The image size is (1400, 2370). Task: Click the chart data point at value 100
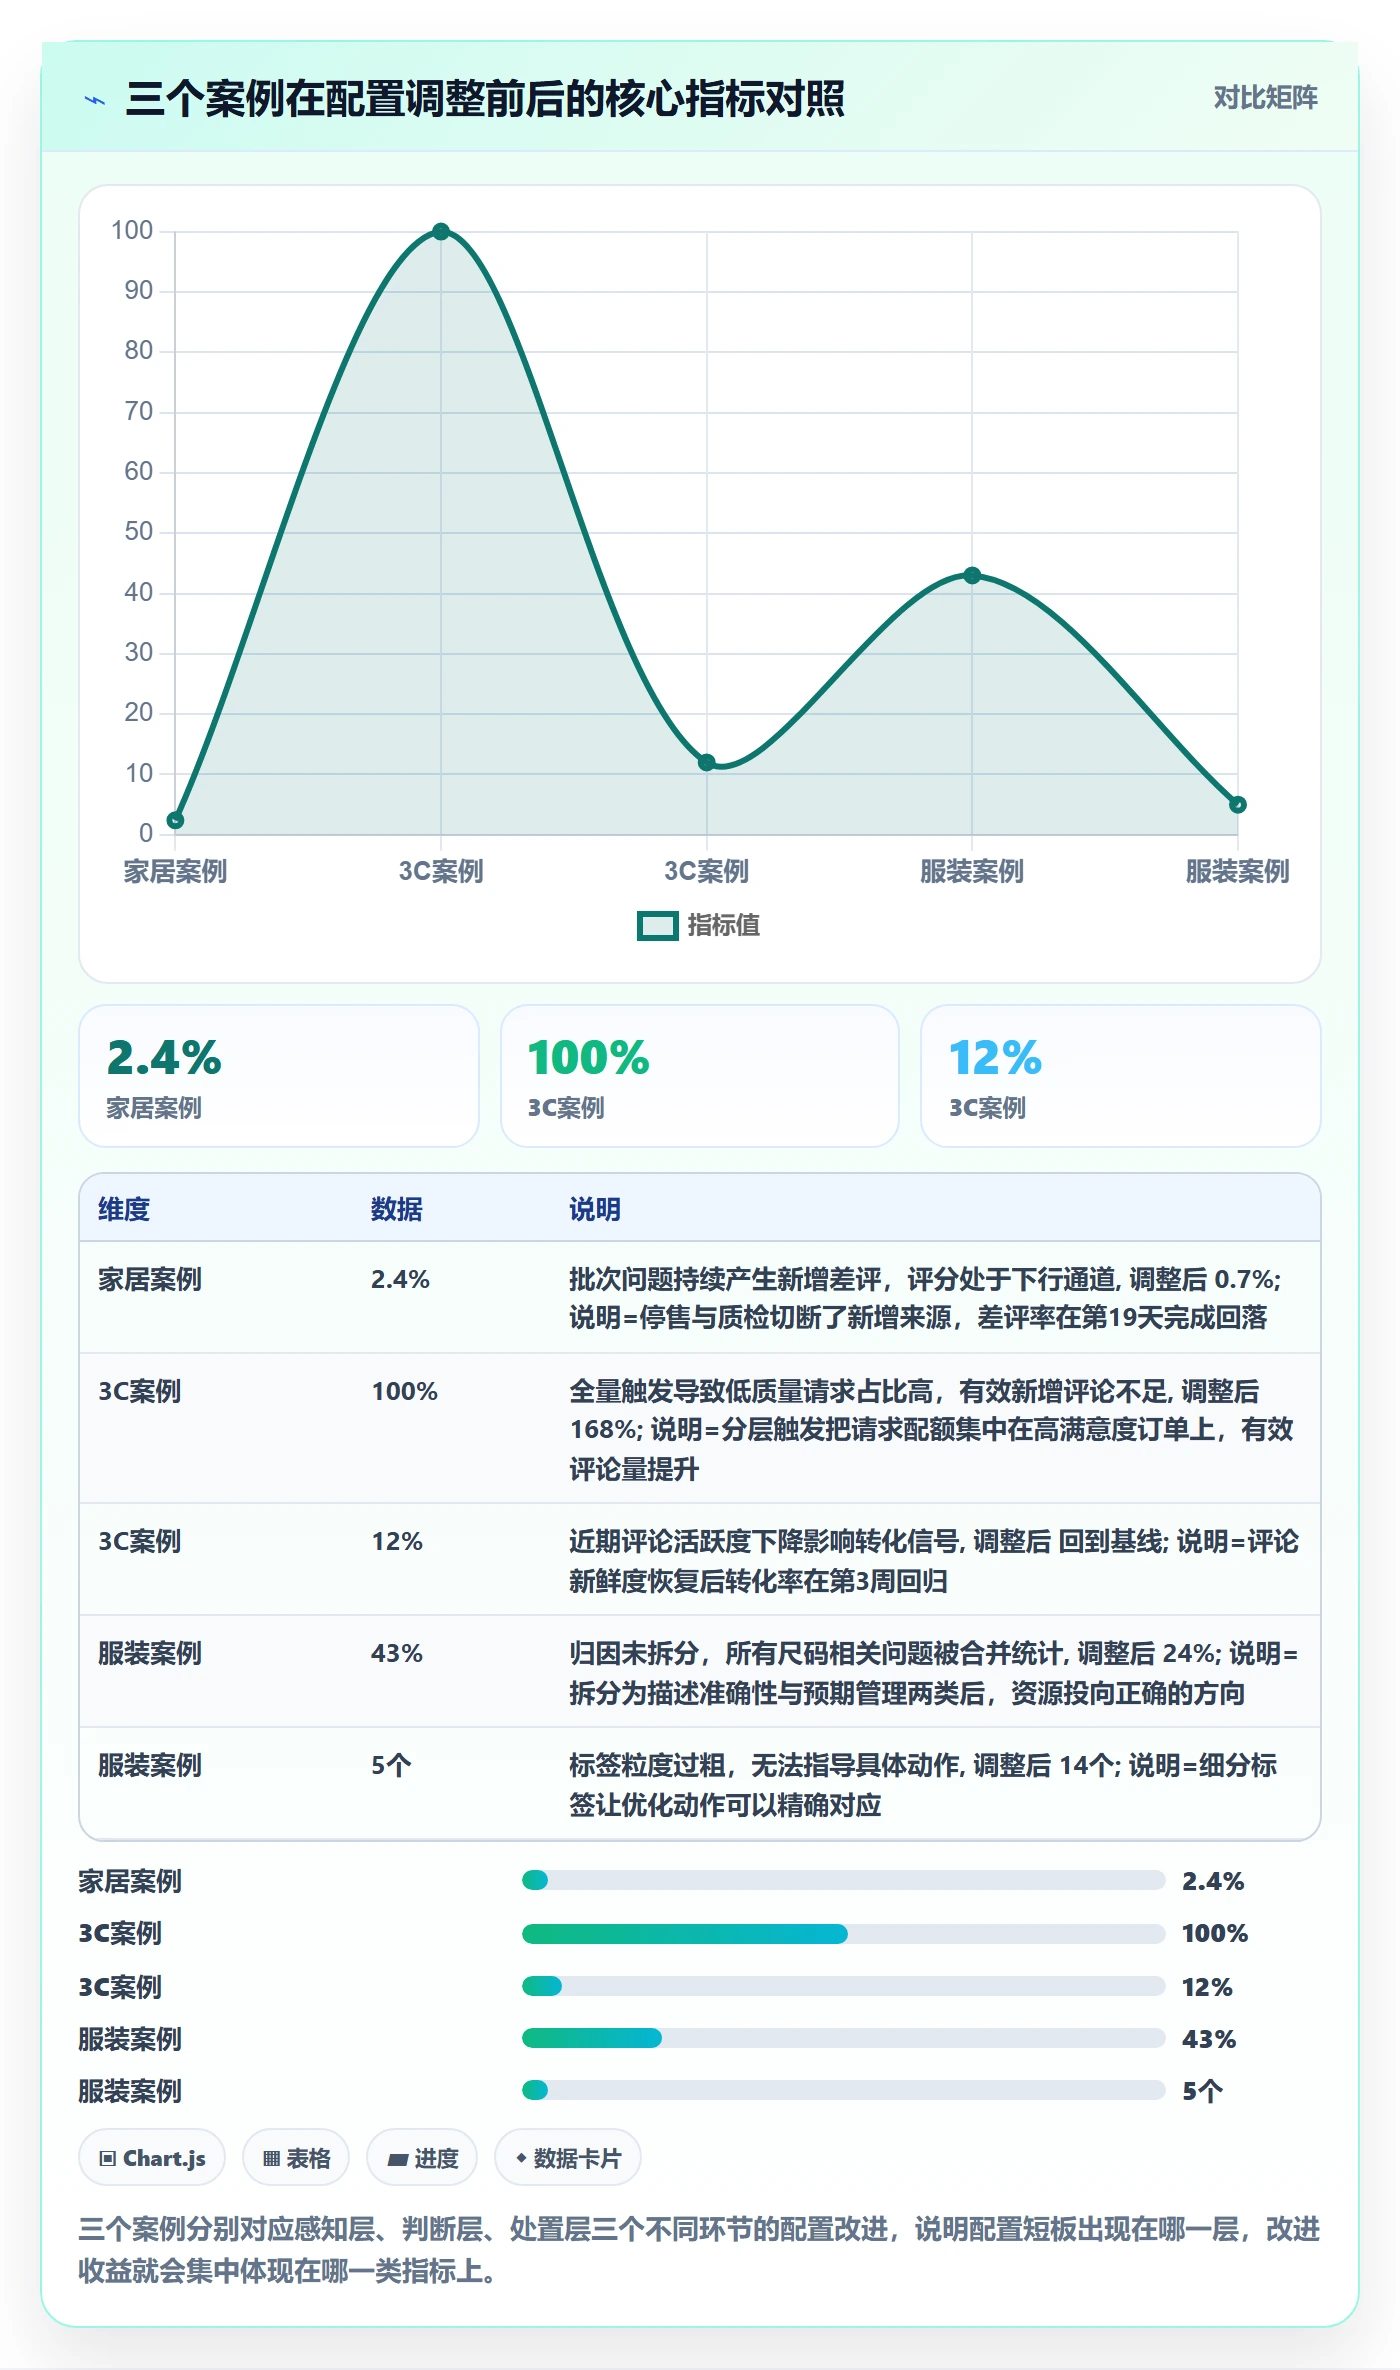tap(441, 232)
